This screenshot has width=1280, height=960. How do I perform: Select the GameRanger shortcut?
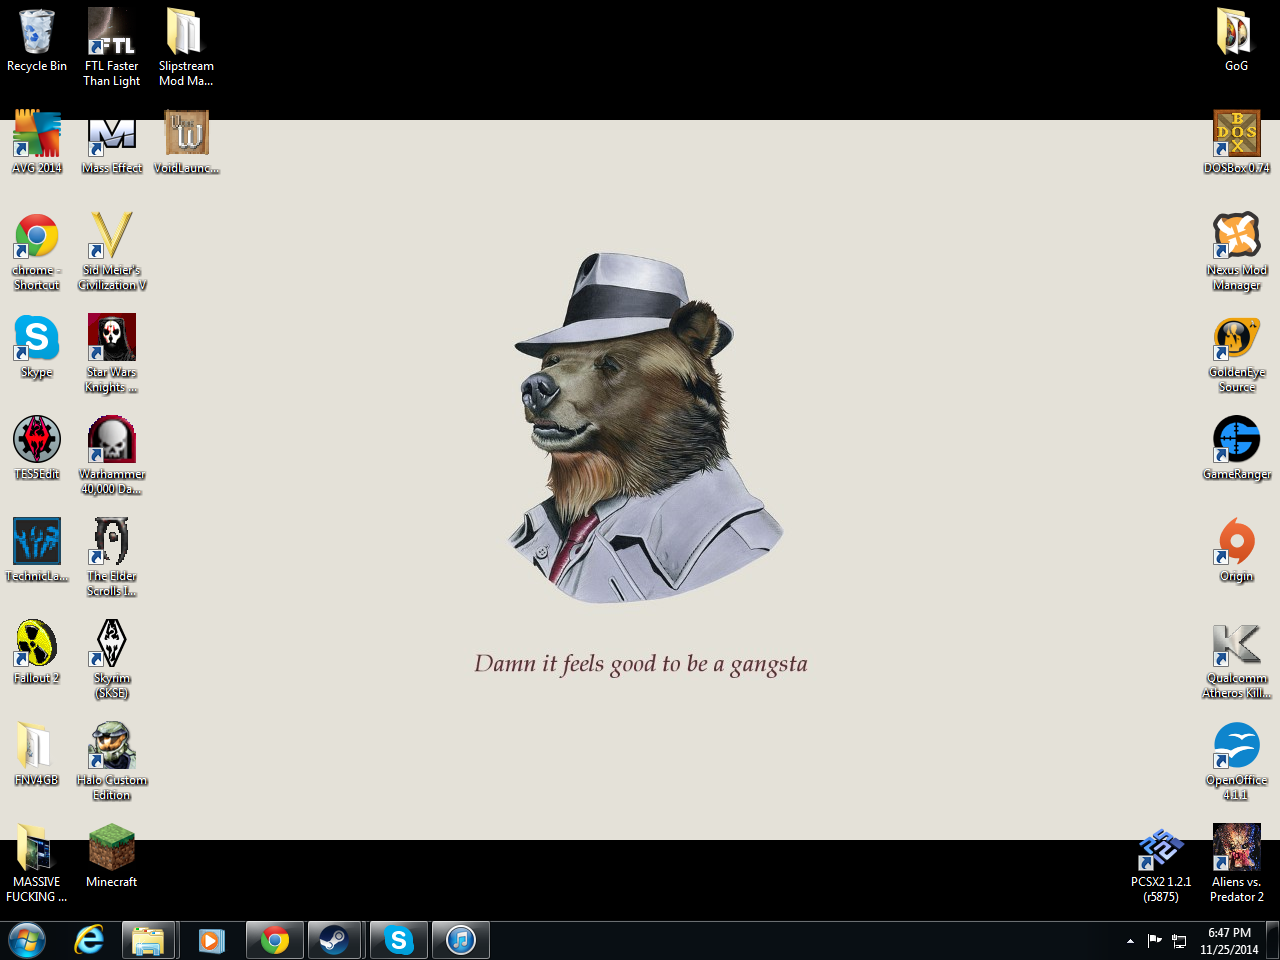coord(1237,449)
